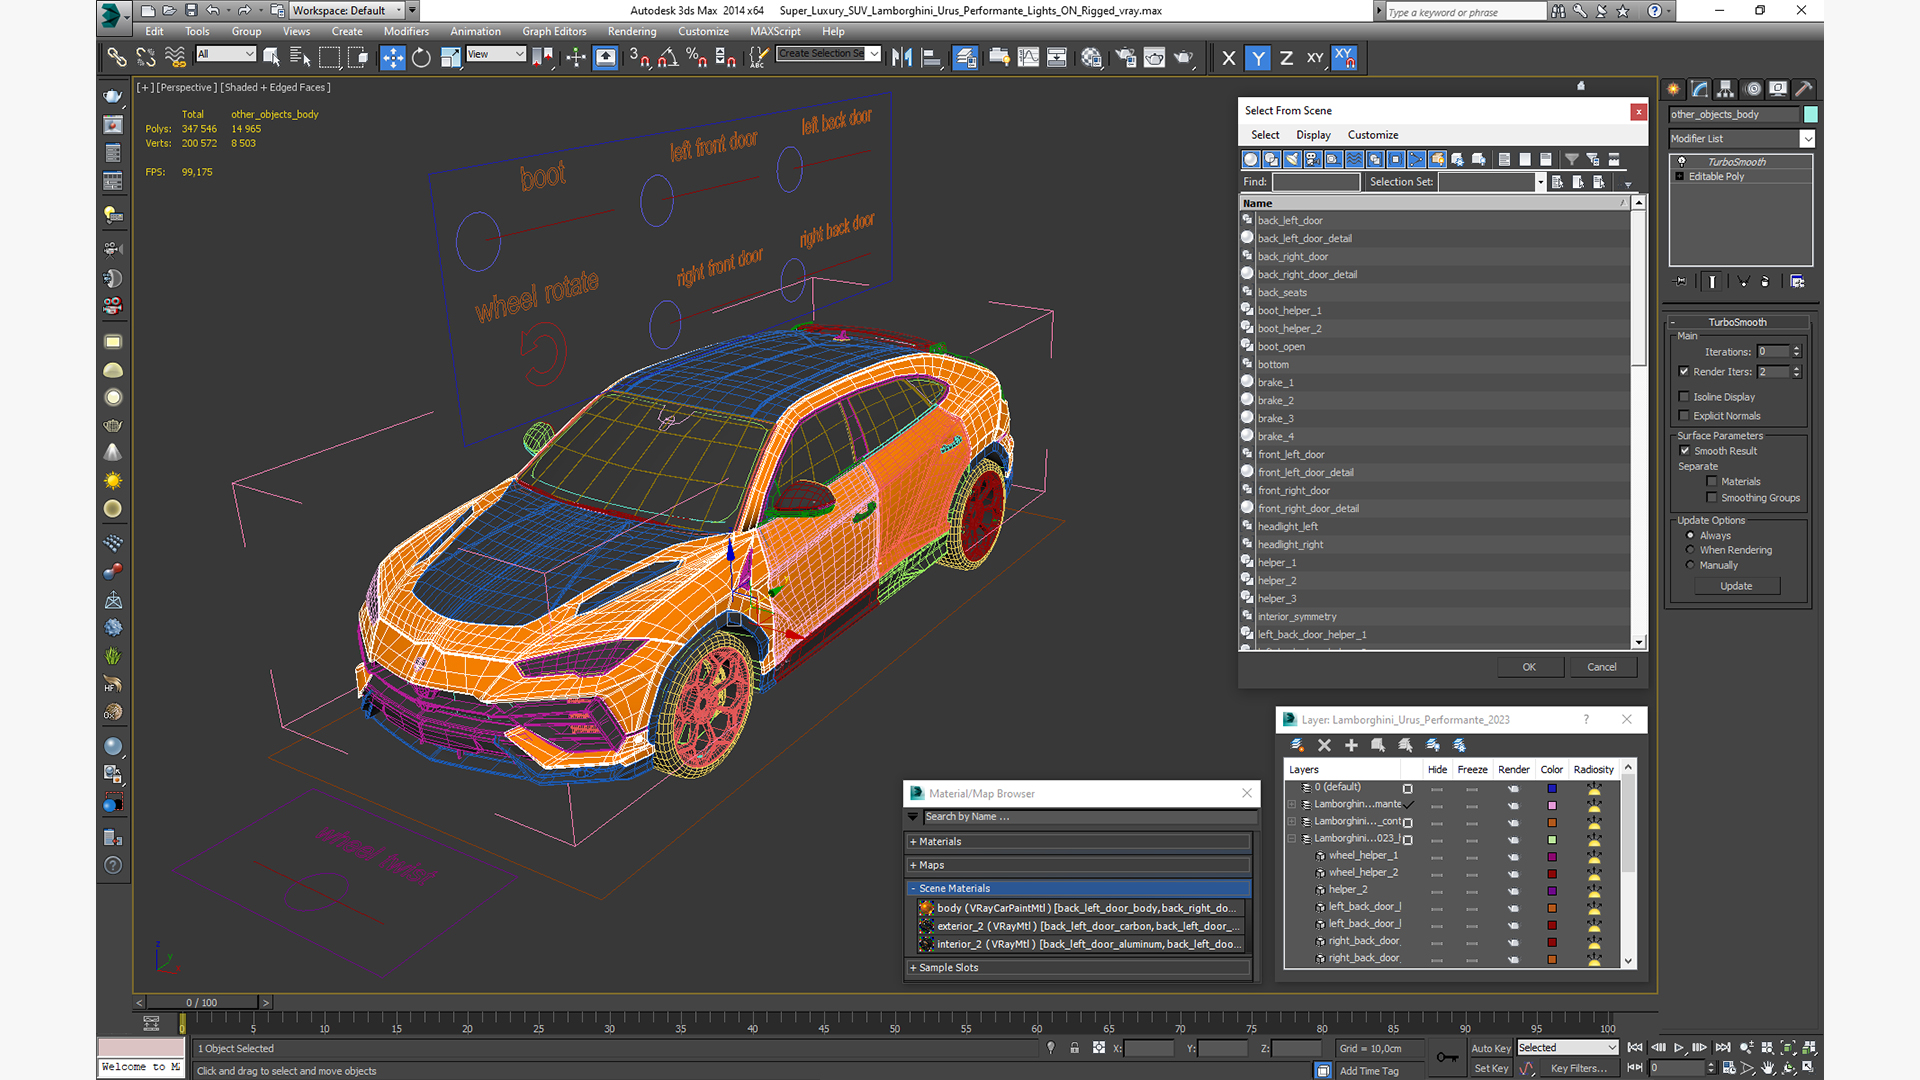Click the Mirror tool icon
Image resolution: width=1920 pixels, height=1080 pixels.
click(901, 58)
